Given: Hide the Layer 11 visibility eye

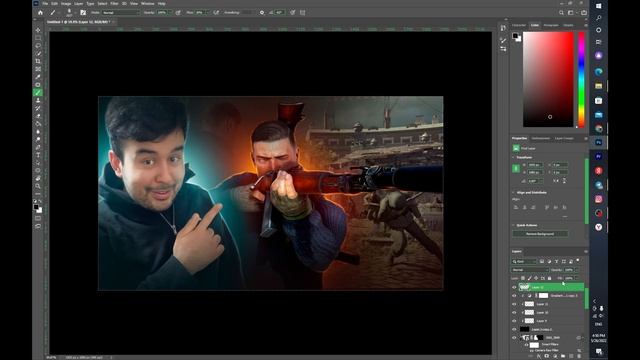Looking at the screenshot, I should pyautogui.click(x=514, y=304).
